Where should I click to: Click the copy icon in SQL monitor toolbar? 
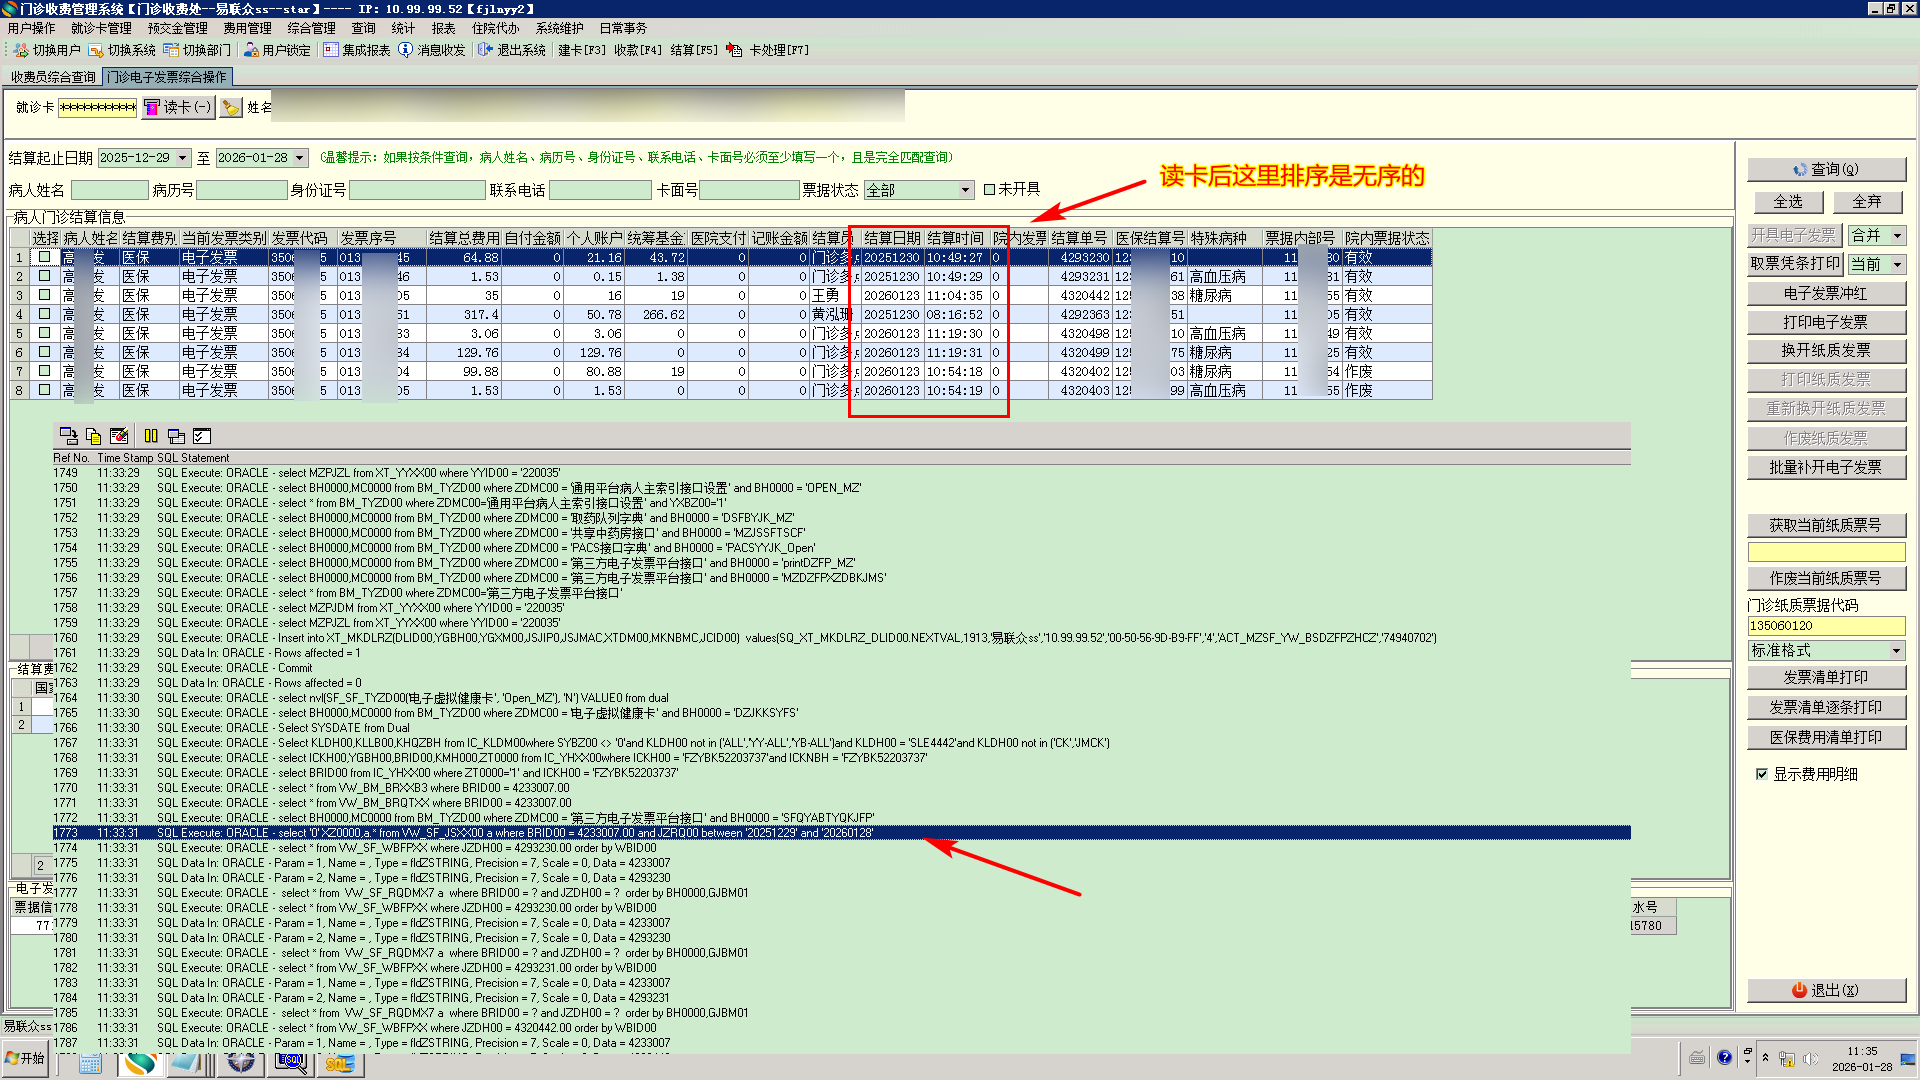(93, 436)
